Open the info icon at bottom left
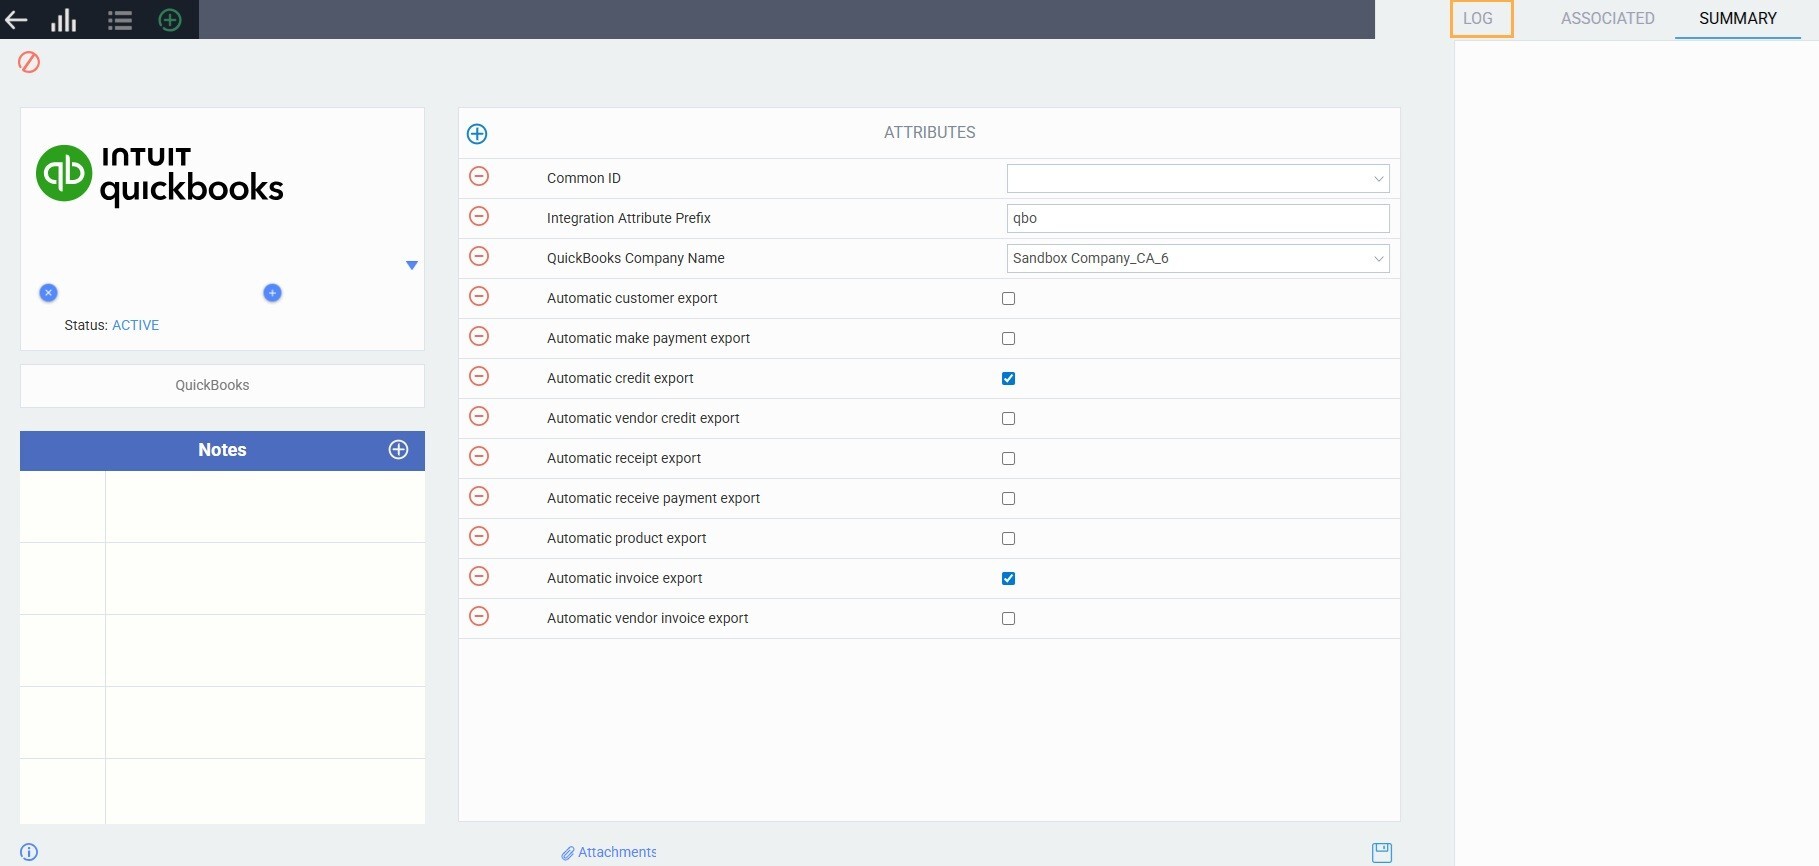1819x866 pixels. 29,852
